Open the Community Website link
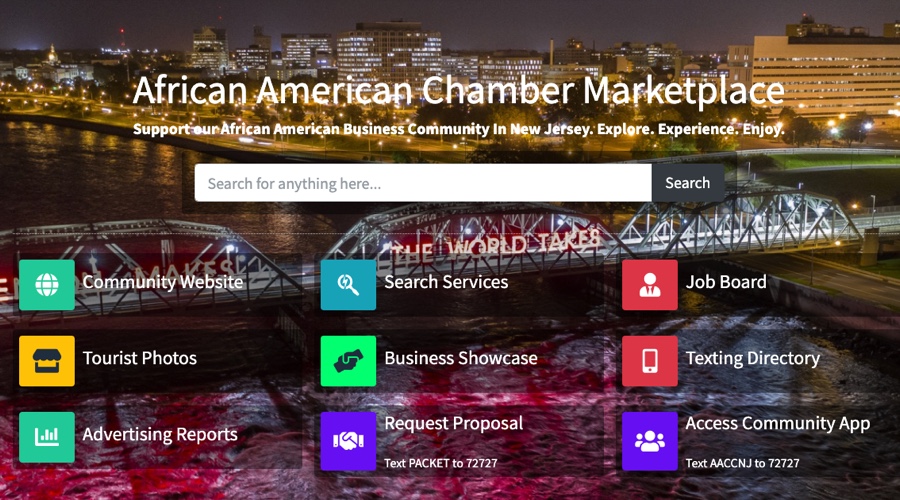The height and width of the screenshot is (500, 900). pyautogui.click(x=163, y=282)
